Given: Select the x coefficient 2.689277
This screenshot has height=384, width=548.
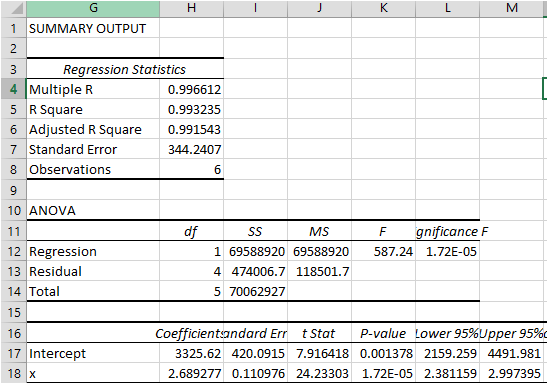Looking at the screenshot, I should coord(192,373).
